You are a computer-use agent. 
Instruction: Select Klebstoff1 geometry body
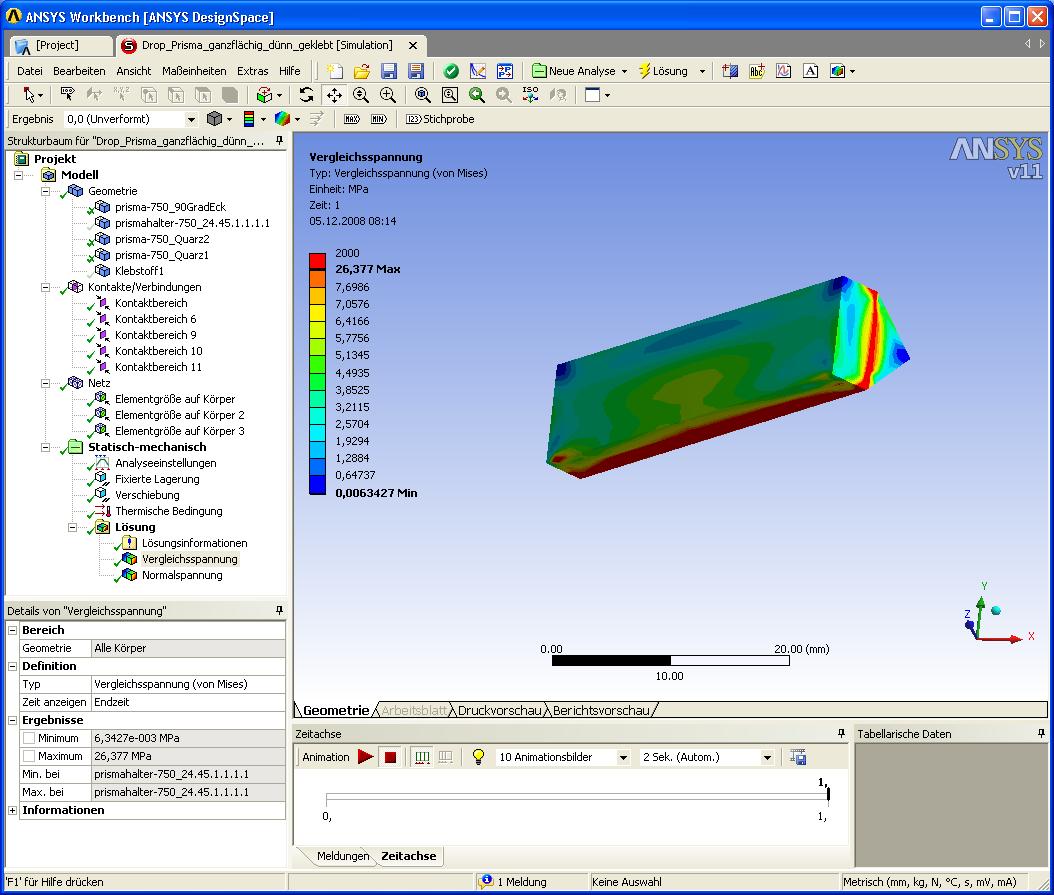click(x=139, y=271)
